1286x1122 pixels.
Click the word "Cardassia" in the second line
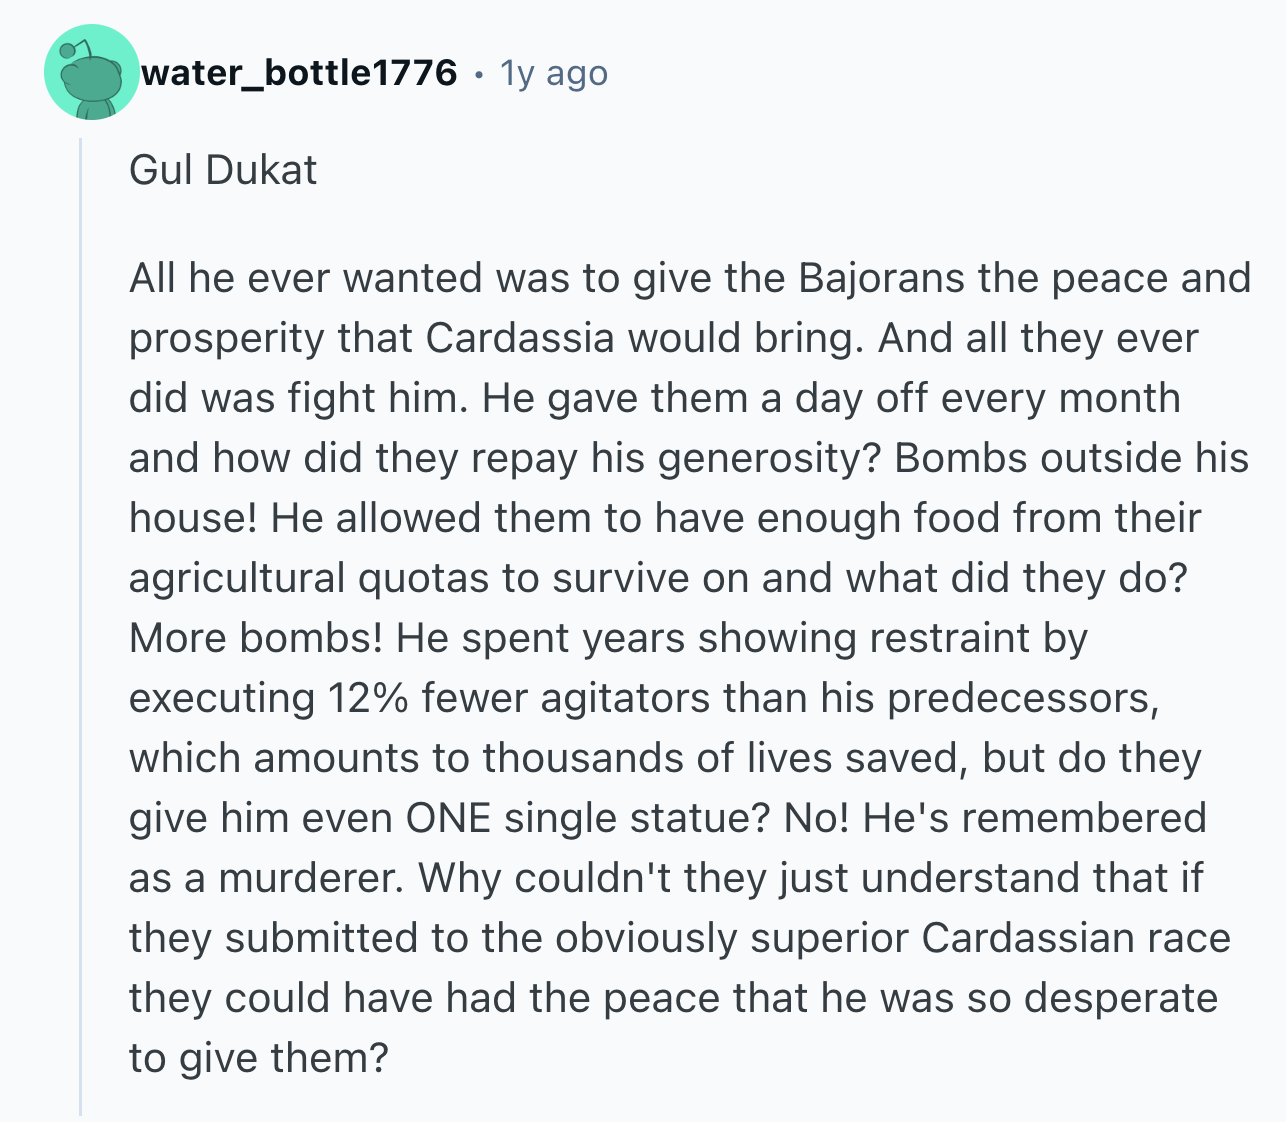(519, 338)
